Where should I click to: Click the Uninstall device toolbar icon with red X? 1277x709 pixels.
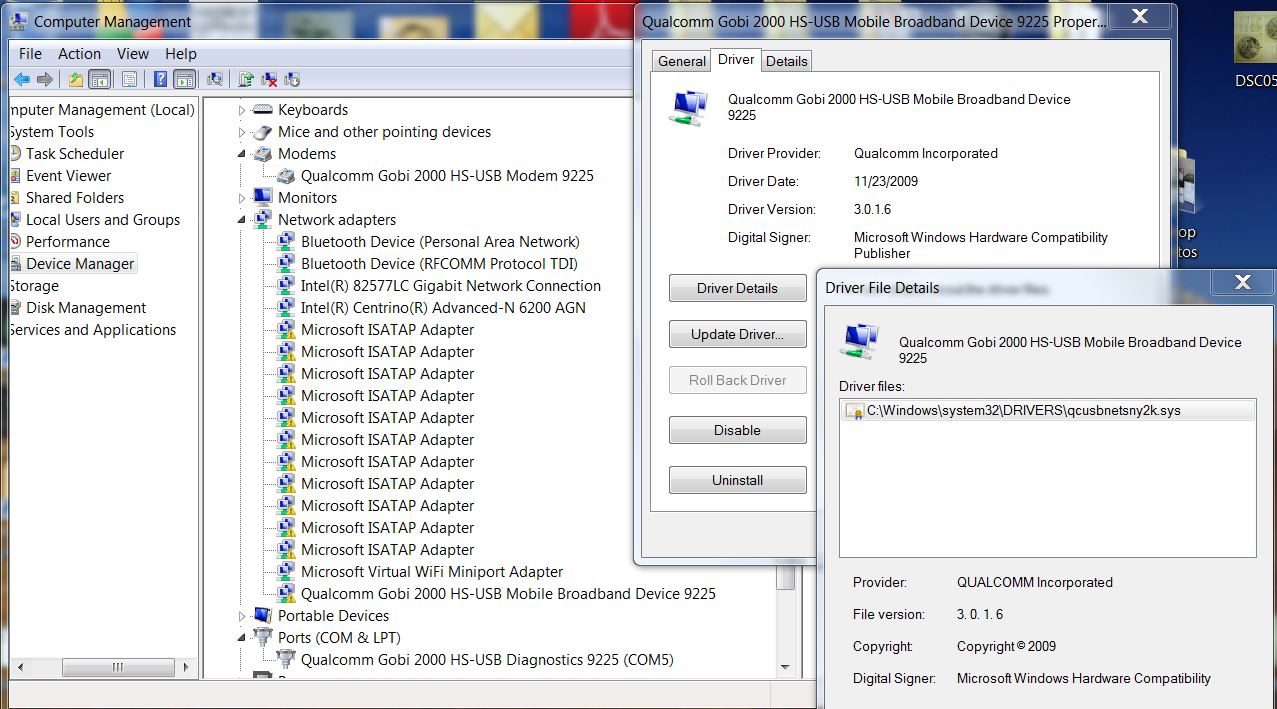tap(269, 80)
